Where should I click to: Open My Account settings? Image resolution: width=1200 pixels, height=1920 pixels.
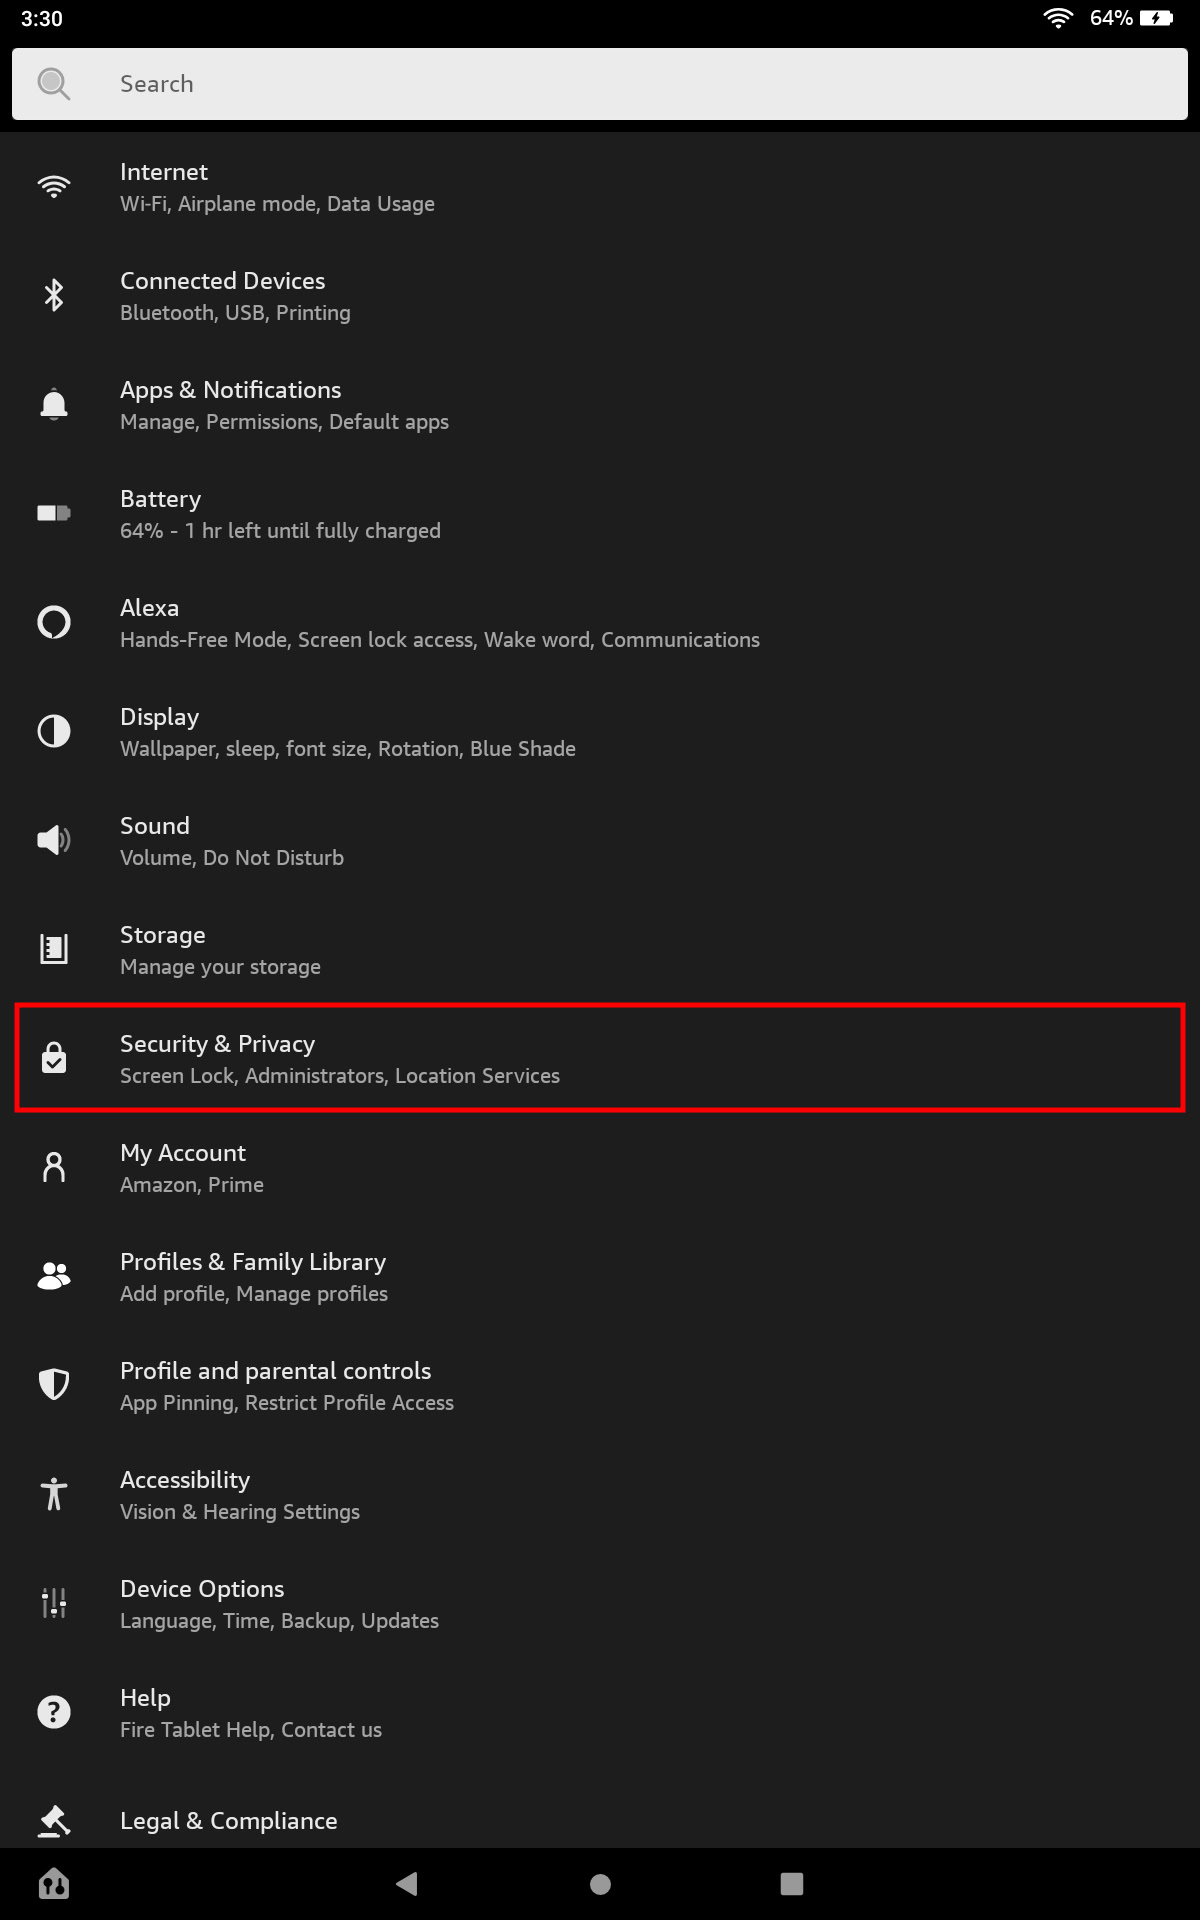coord(192,1168)
